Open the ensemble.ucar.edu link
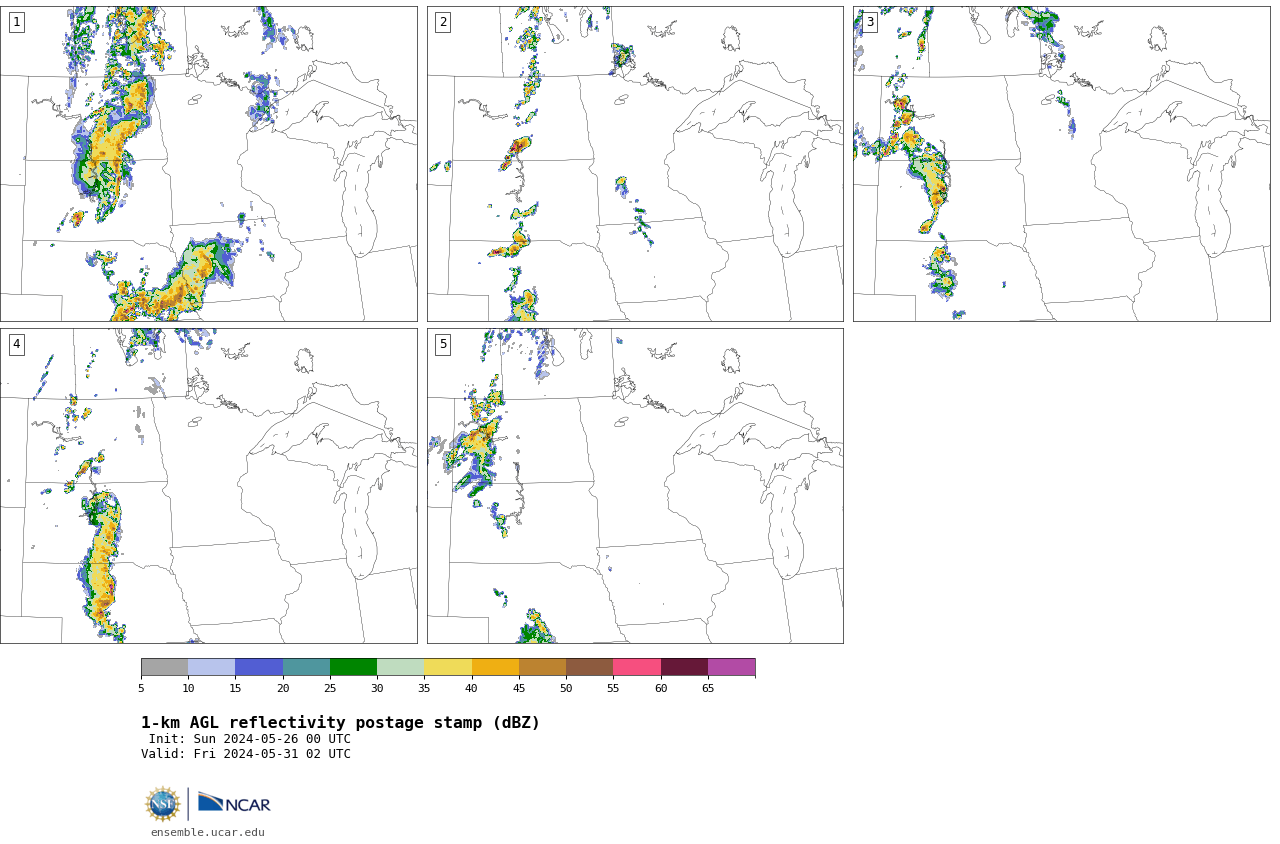The width and height of the screenshot is (1280, 844). (208, 832)
